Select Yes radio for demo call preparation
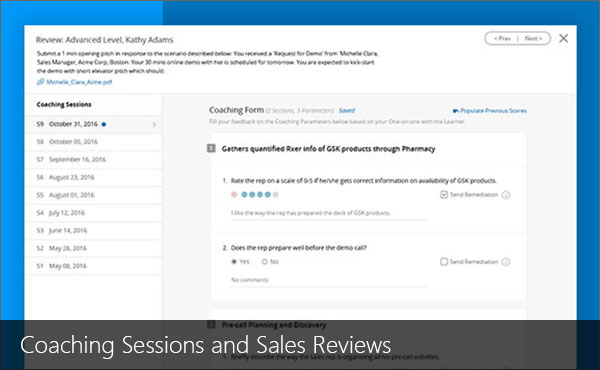This screenshot has height=370, width=600. [234, 262]
